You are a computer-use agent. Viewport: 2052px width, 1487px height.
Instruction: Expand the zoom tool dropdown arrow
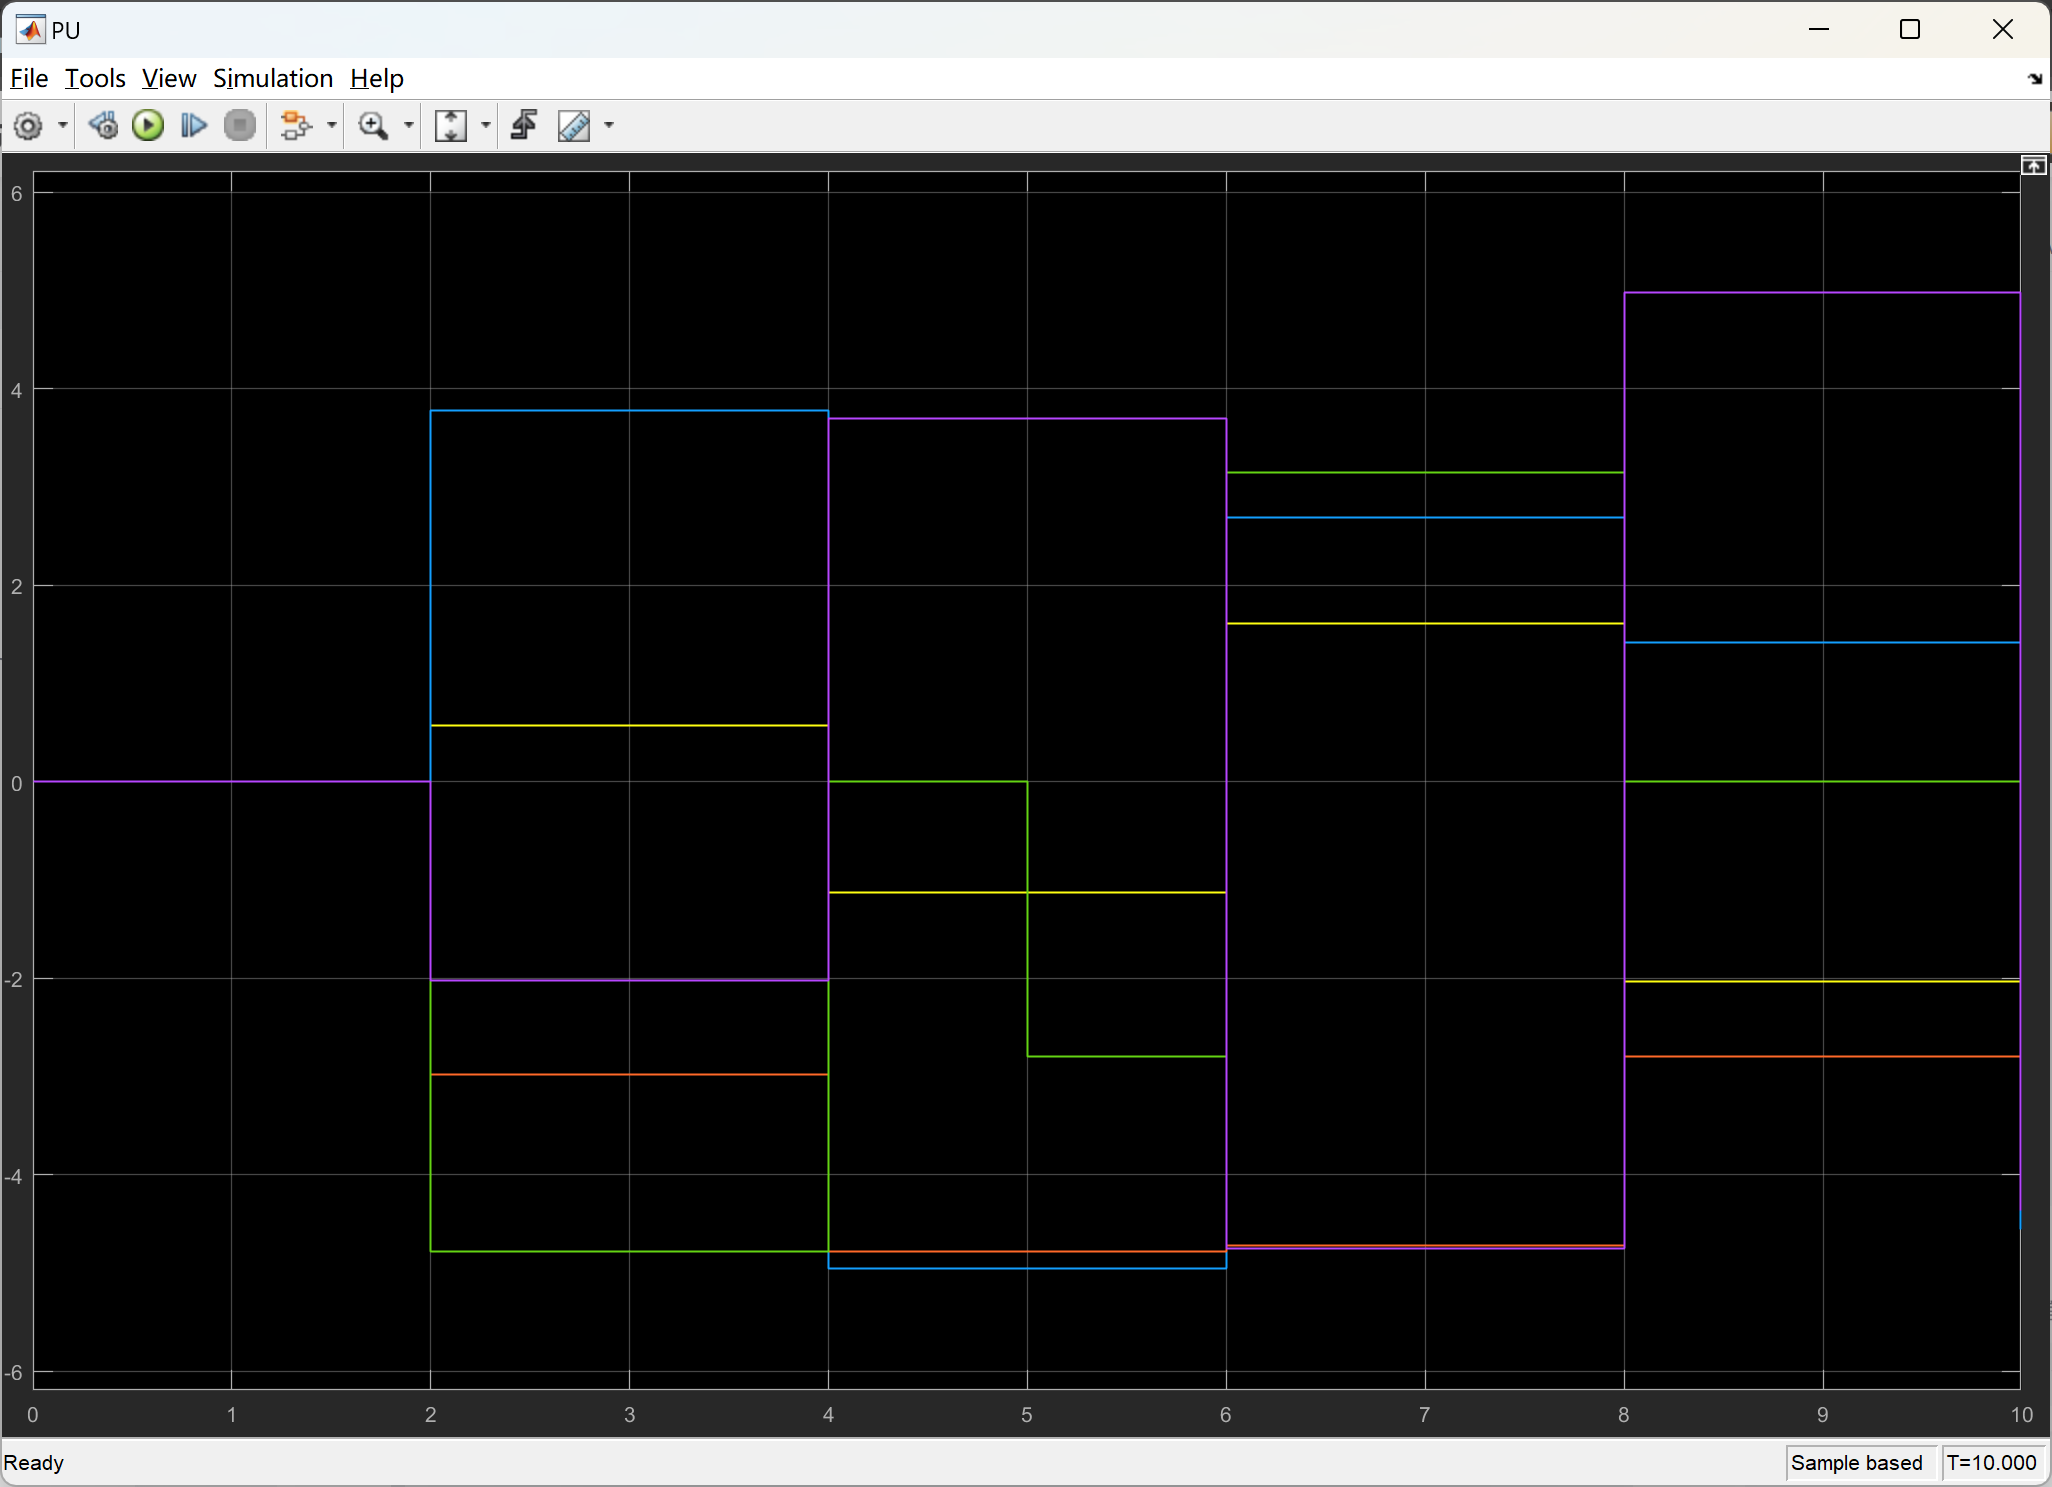tap(408, 126)
